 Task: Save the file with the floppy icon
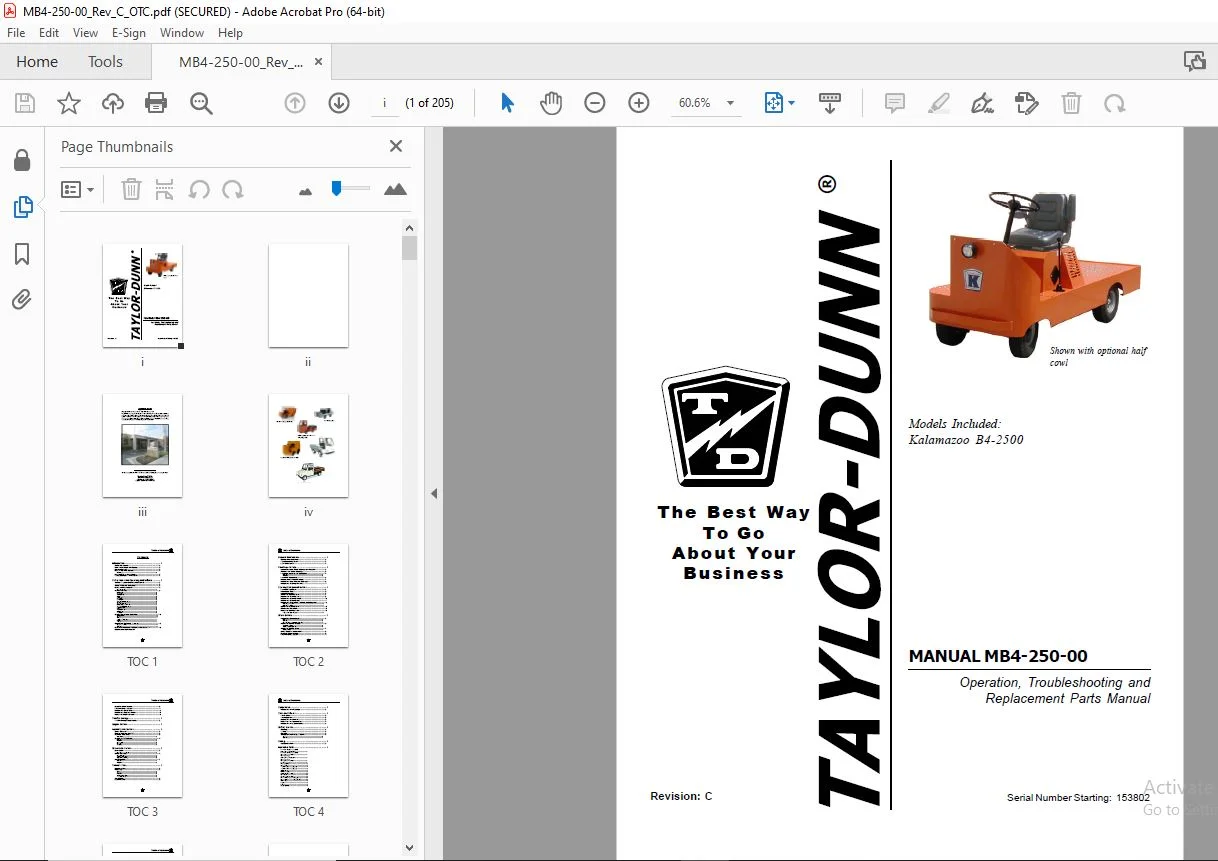[x=25, y=103]
